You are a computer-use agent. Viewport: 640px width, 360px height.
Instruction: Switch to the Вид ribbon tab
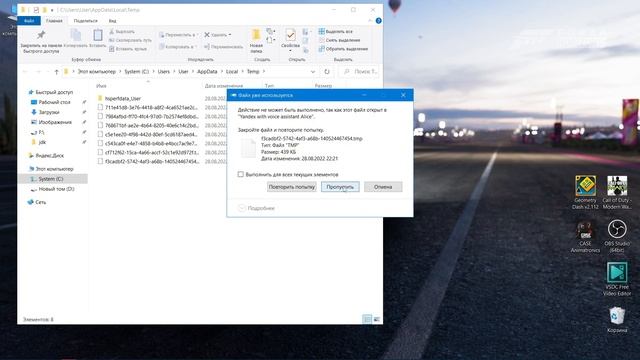coord(112,20)
